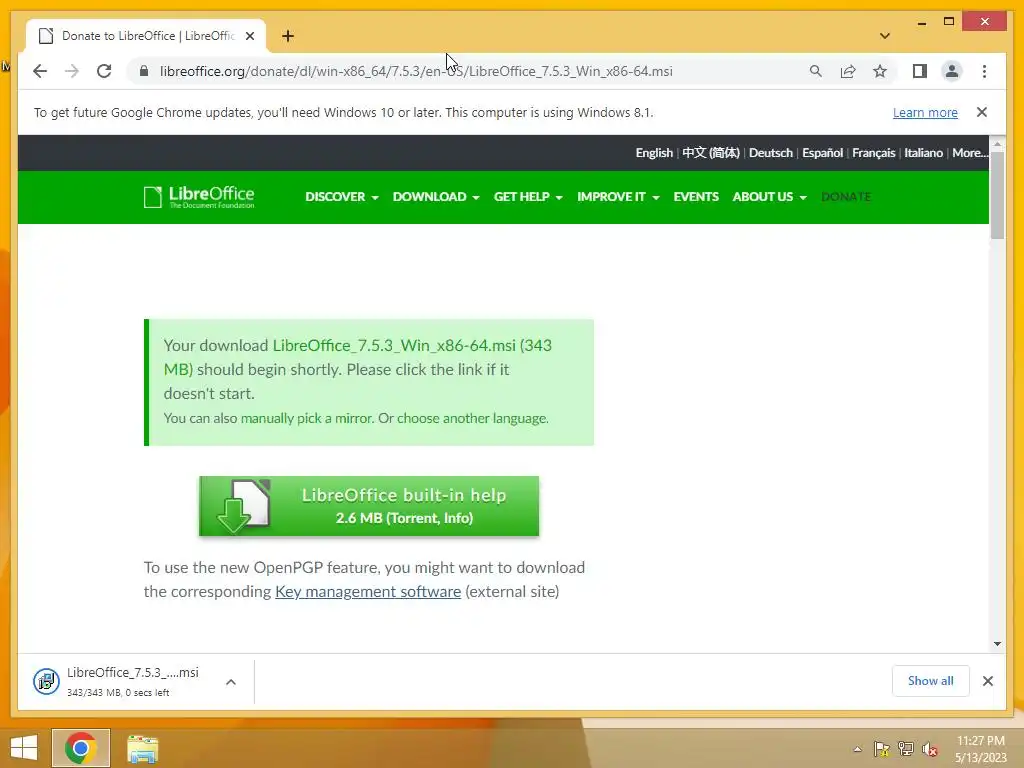Open the EVENTS page
Image resolution: width=1024 pixels, height=768 pixels.
696,197
